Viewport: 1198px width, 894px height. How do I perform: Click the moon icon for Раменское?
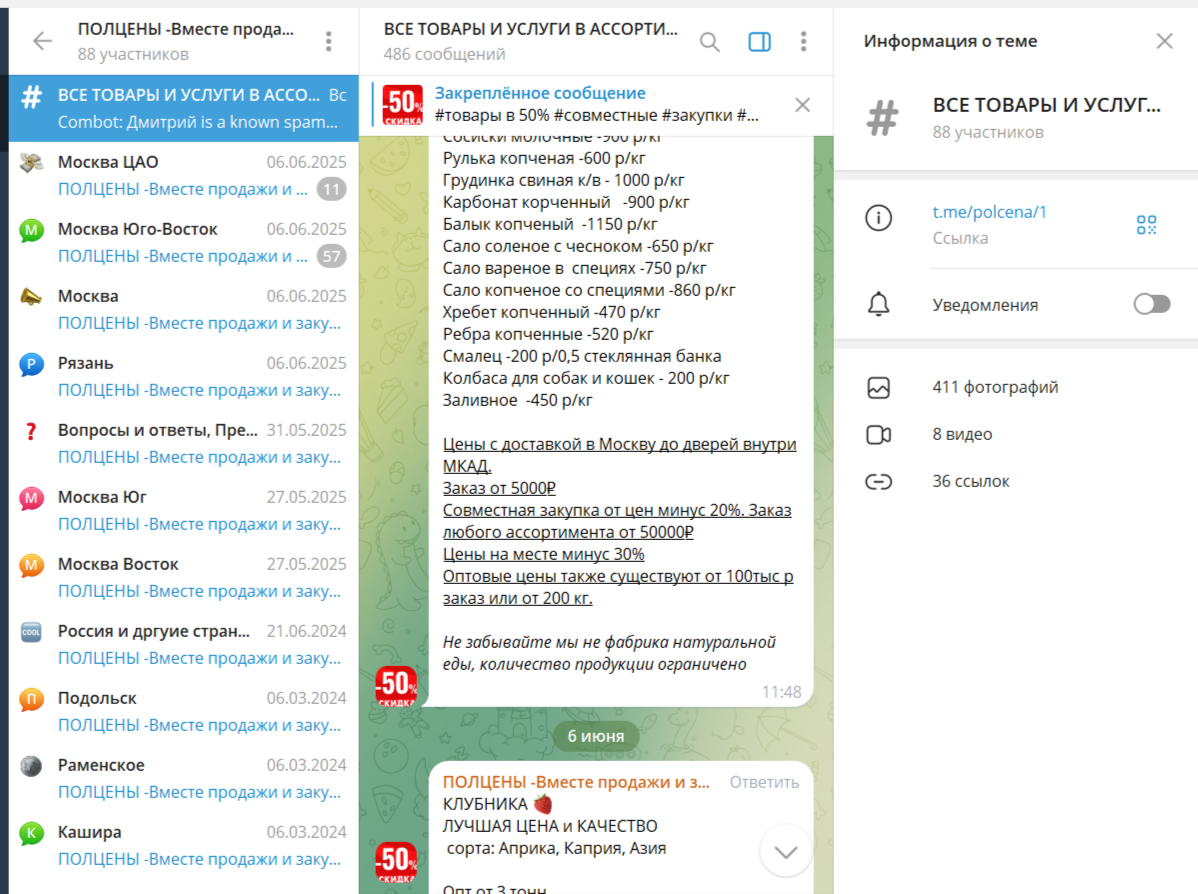point(31,766)
